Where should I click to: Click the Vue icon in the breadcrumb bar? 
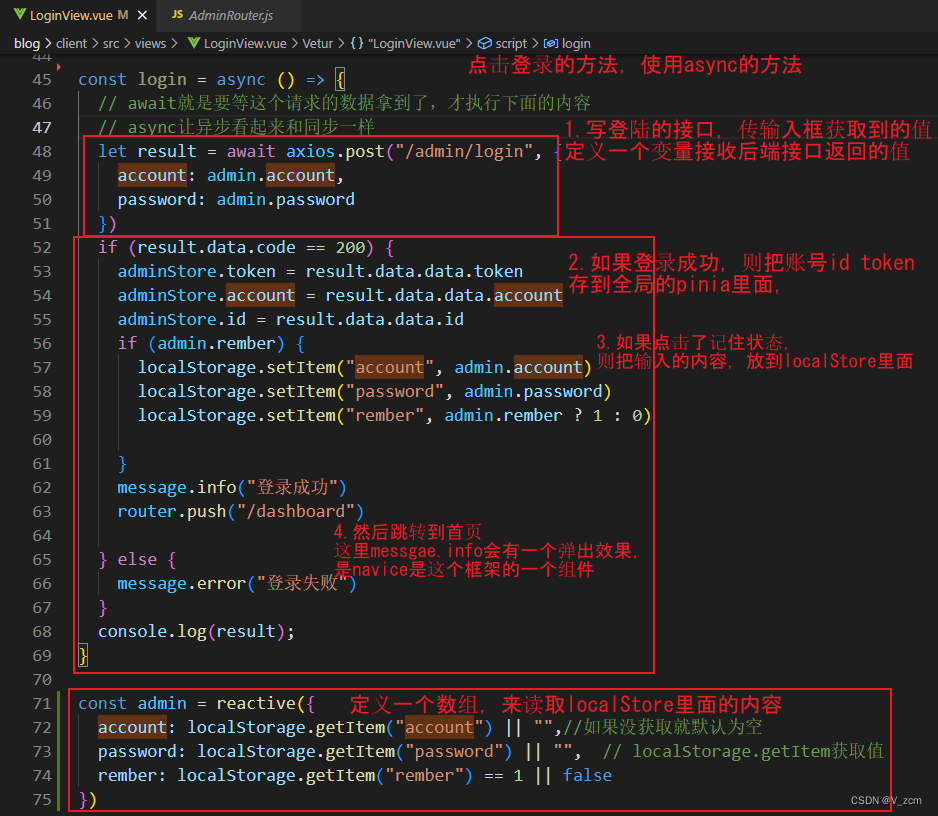click(193, 43)
